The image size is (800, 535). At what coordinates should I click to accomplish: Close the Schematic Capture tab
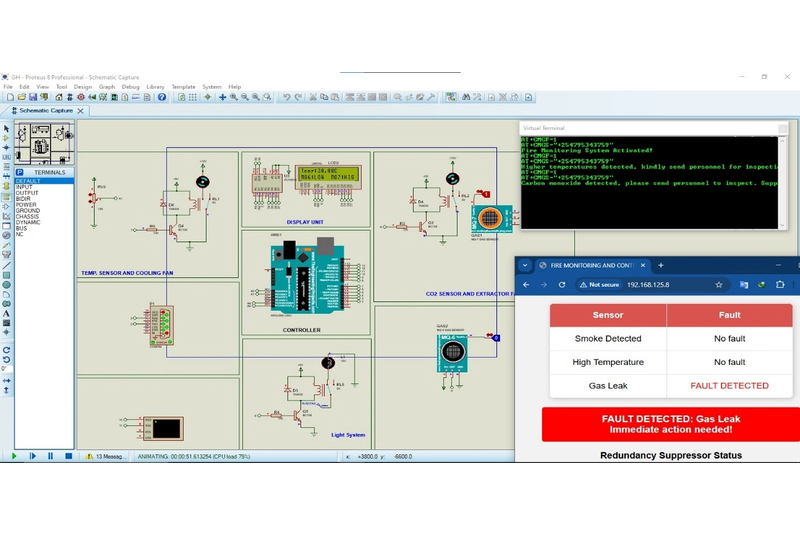pyautogui.click(x=81, y=111)
